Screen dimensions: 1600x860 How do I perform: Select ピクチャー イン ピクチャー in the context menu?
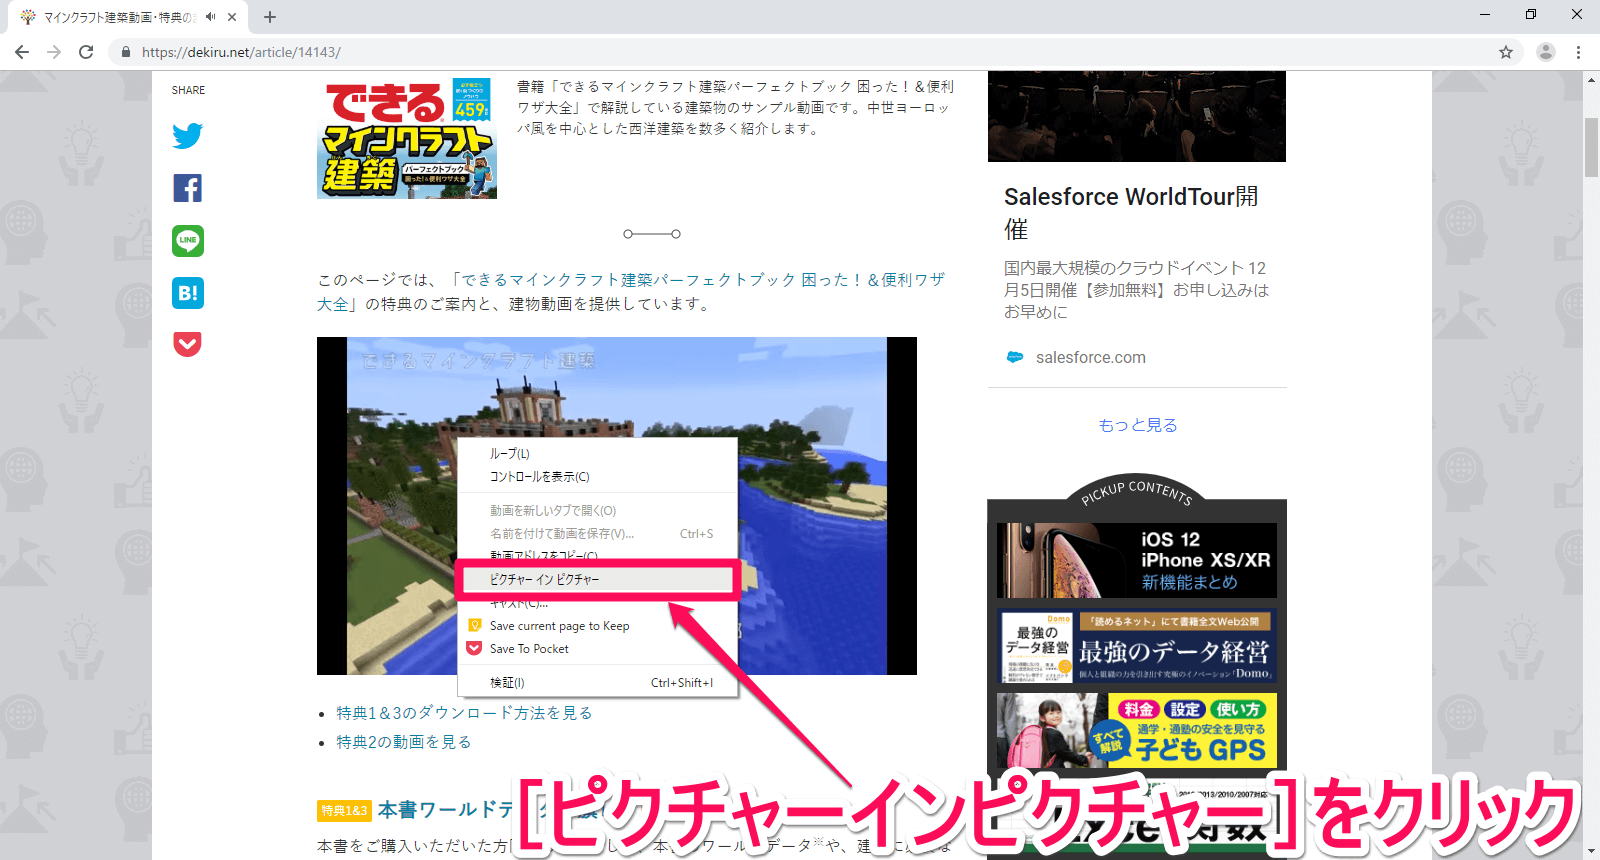tap(545, 579)
